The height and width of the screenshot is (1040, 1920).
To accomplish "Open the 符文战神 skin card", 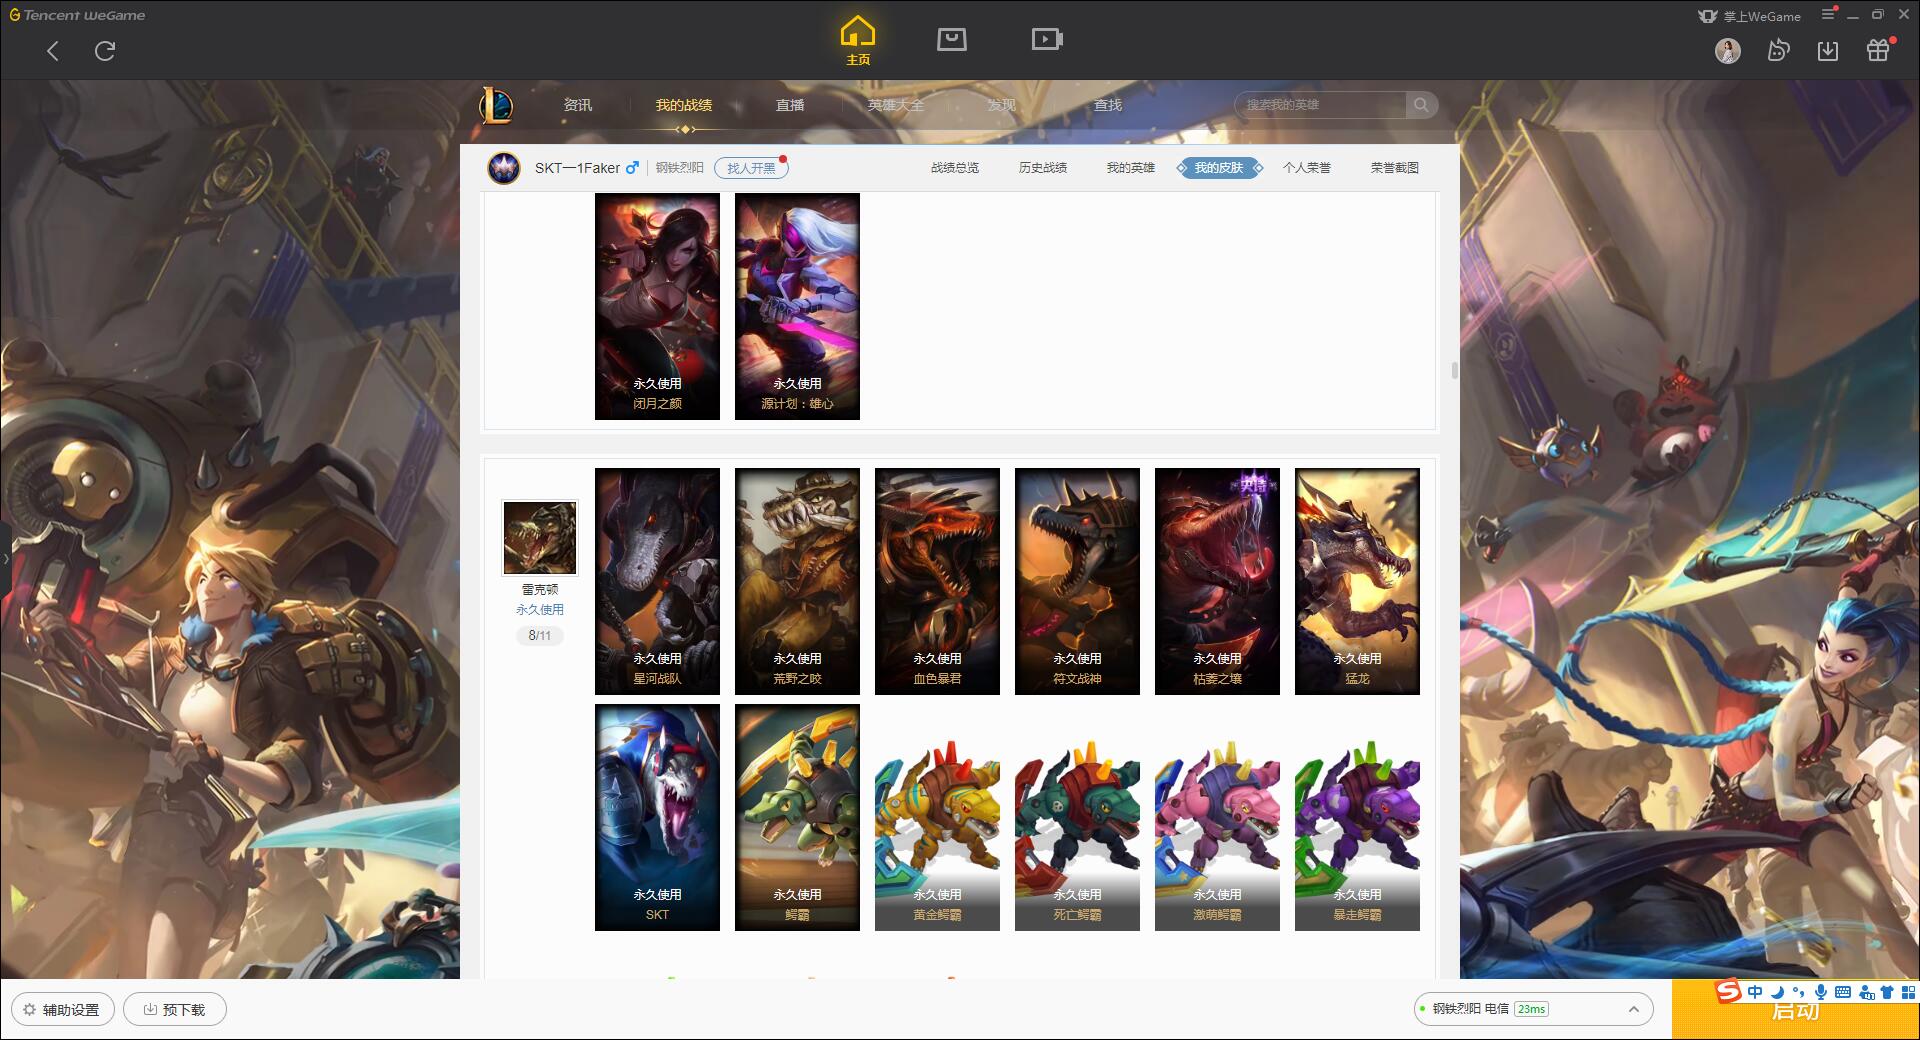I will [1077, 581].
